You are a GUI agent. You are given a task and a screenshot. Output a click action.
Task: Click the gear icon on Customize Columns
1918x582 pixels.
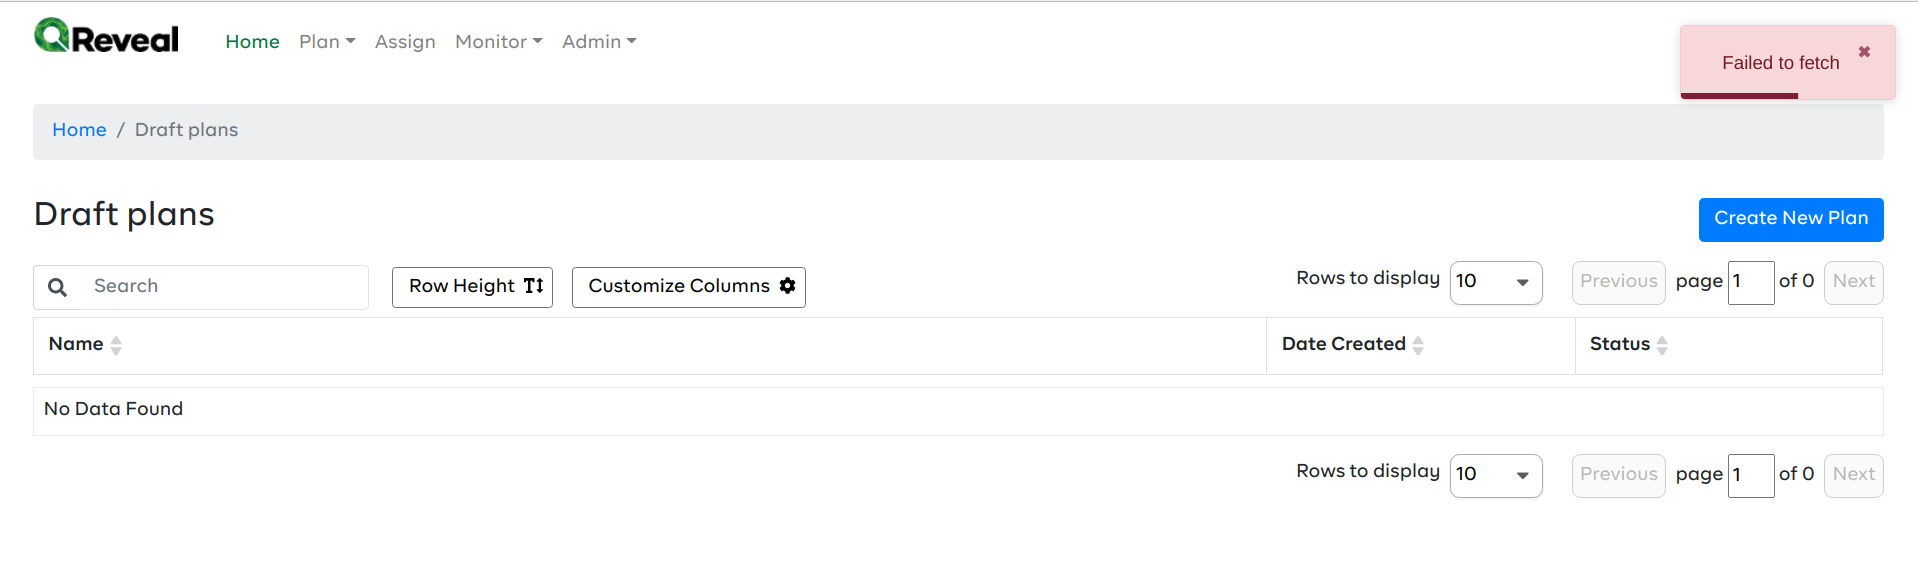[x=788, y=286]
